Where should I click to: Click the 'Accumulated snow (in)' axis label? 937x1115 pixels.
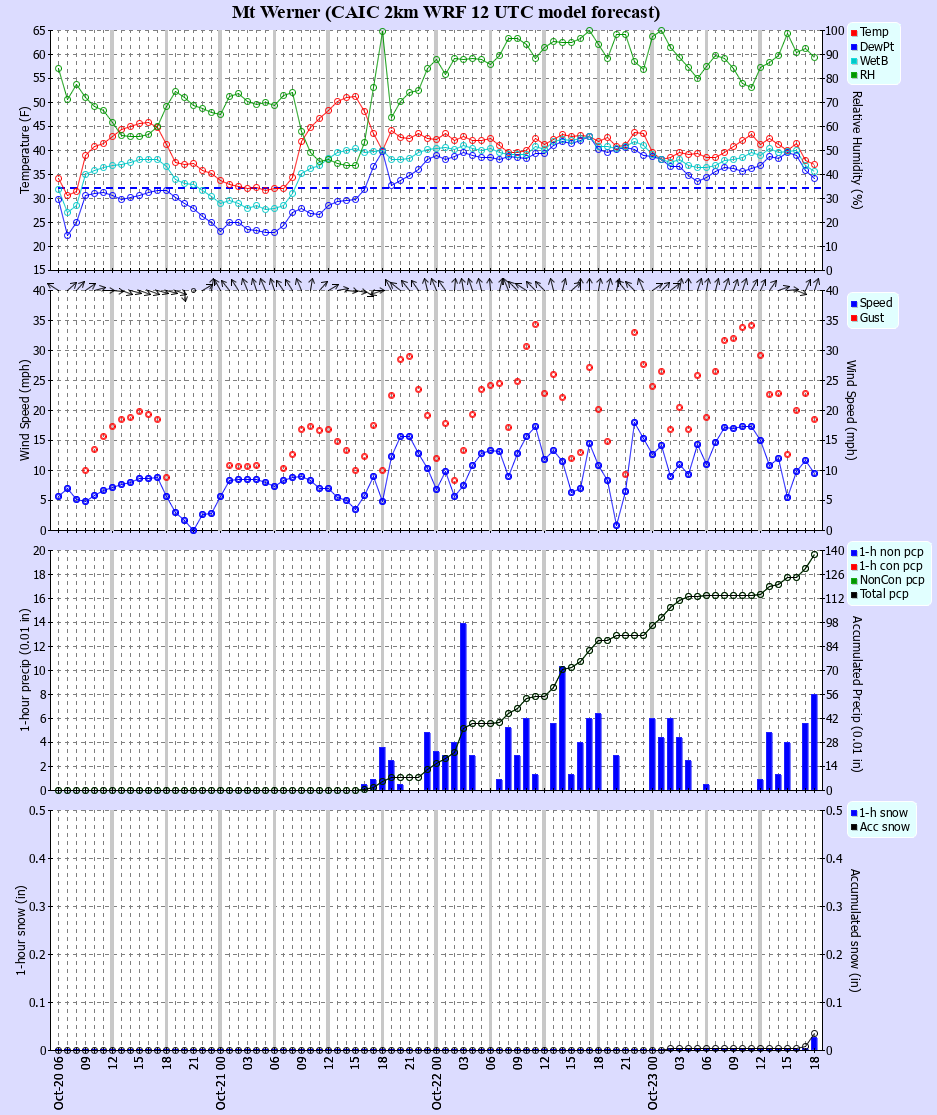[855, 930]
